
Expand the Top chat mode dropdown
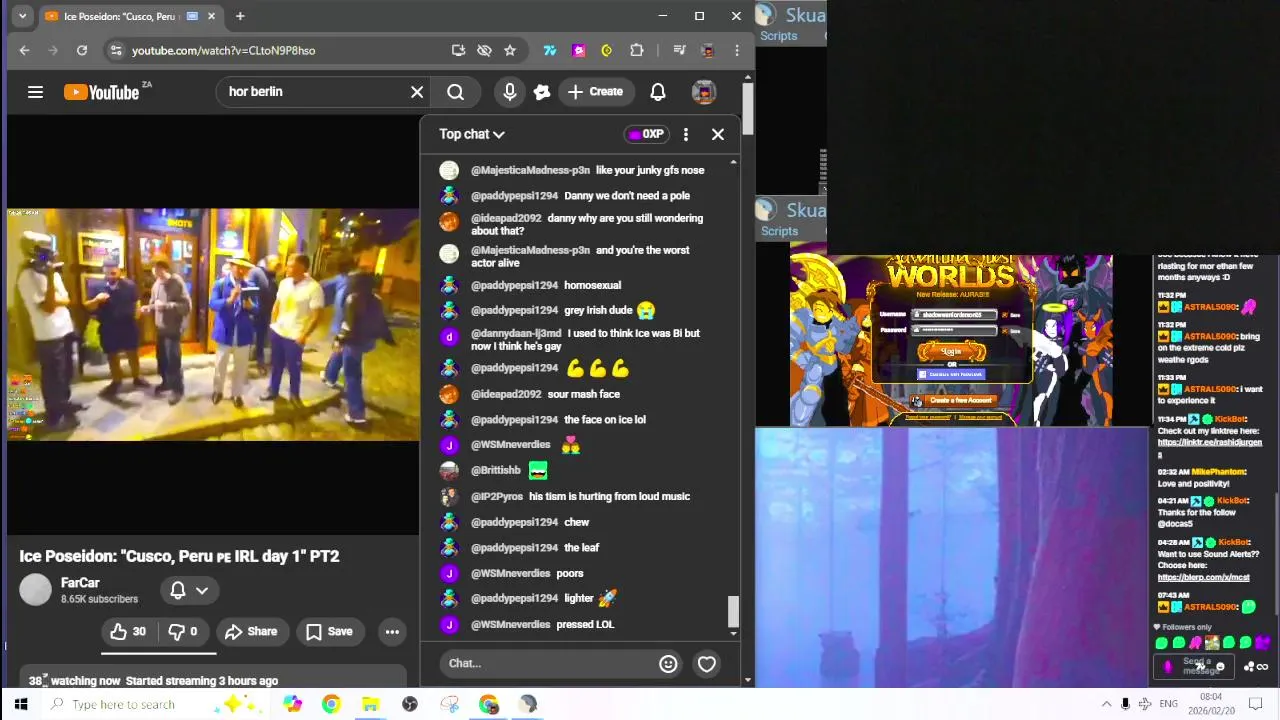click(472, 134)
